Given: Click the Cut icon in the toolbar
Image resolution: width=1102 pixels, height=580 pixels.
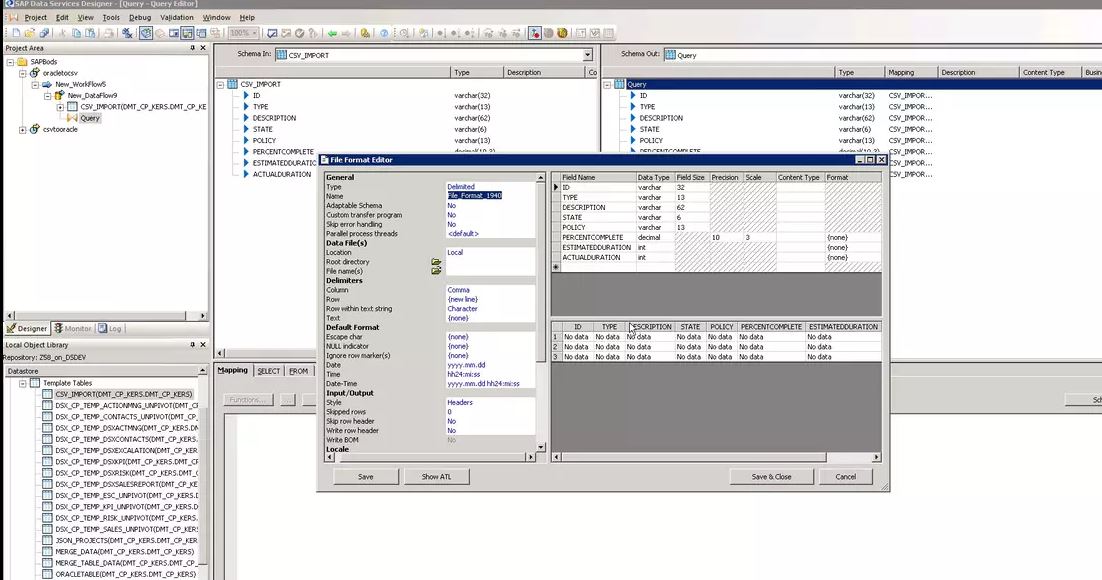Looking at the screenshot, I should 62,33.
